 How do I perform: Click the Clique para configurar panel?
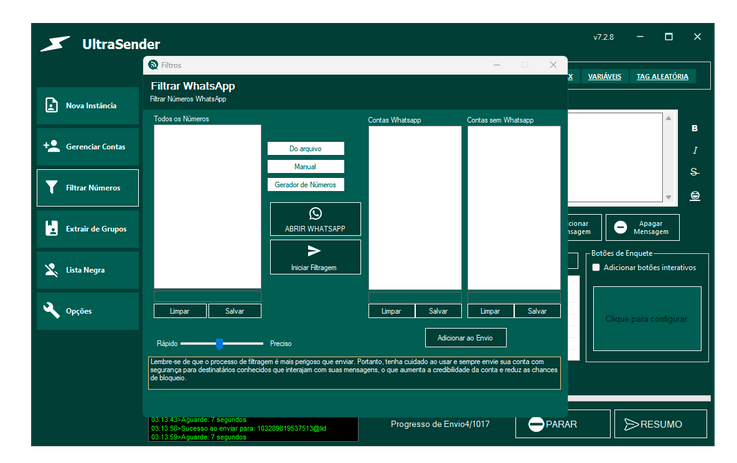[x=647, y=319]
